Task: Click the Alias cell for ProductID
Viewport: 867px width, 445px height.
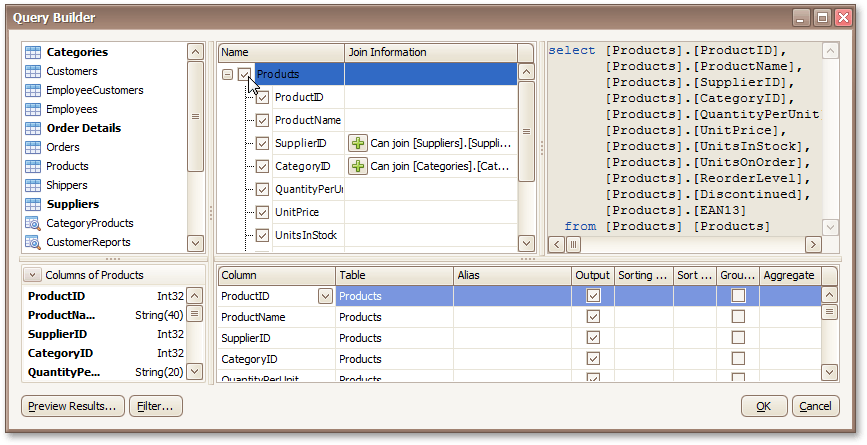Action: click(512, 296)
